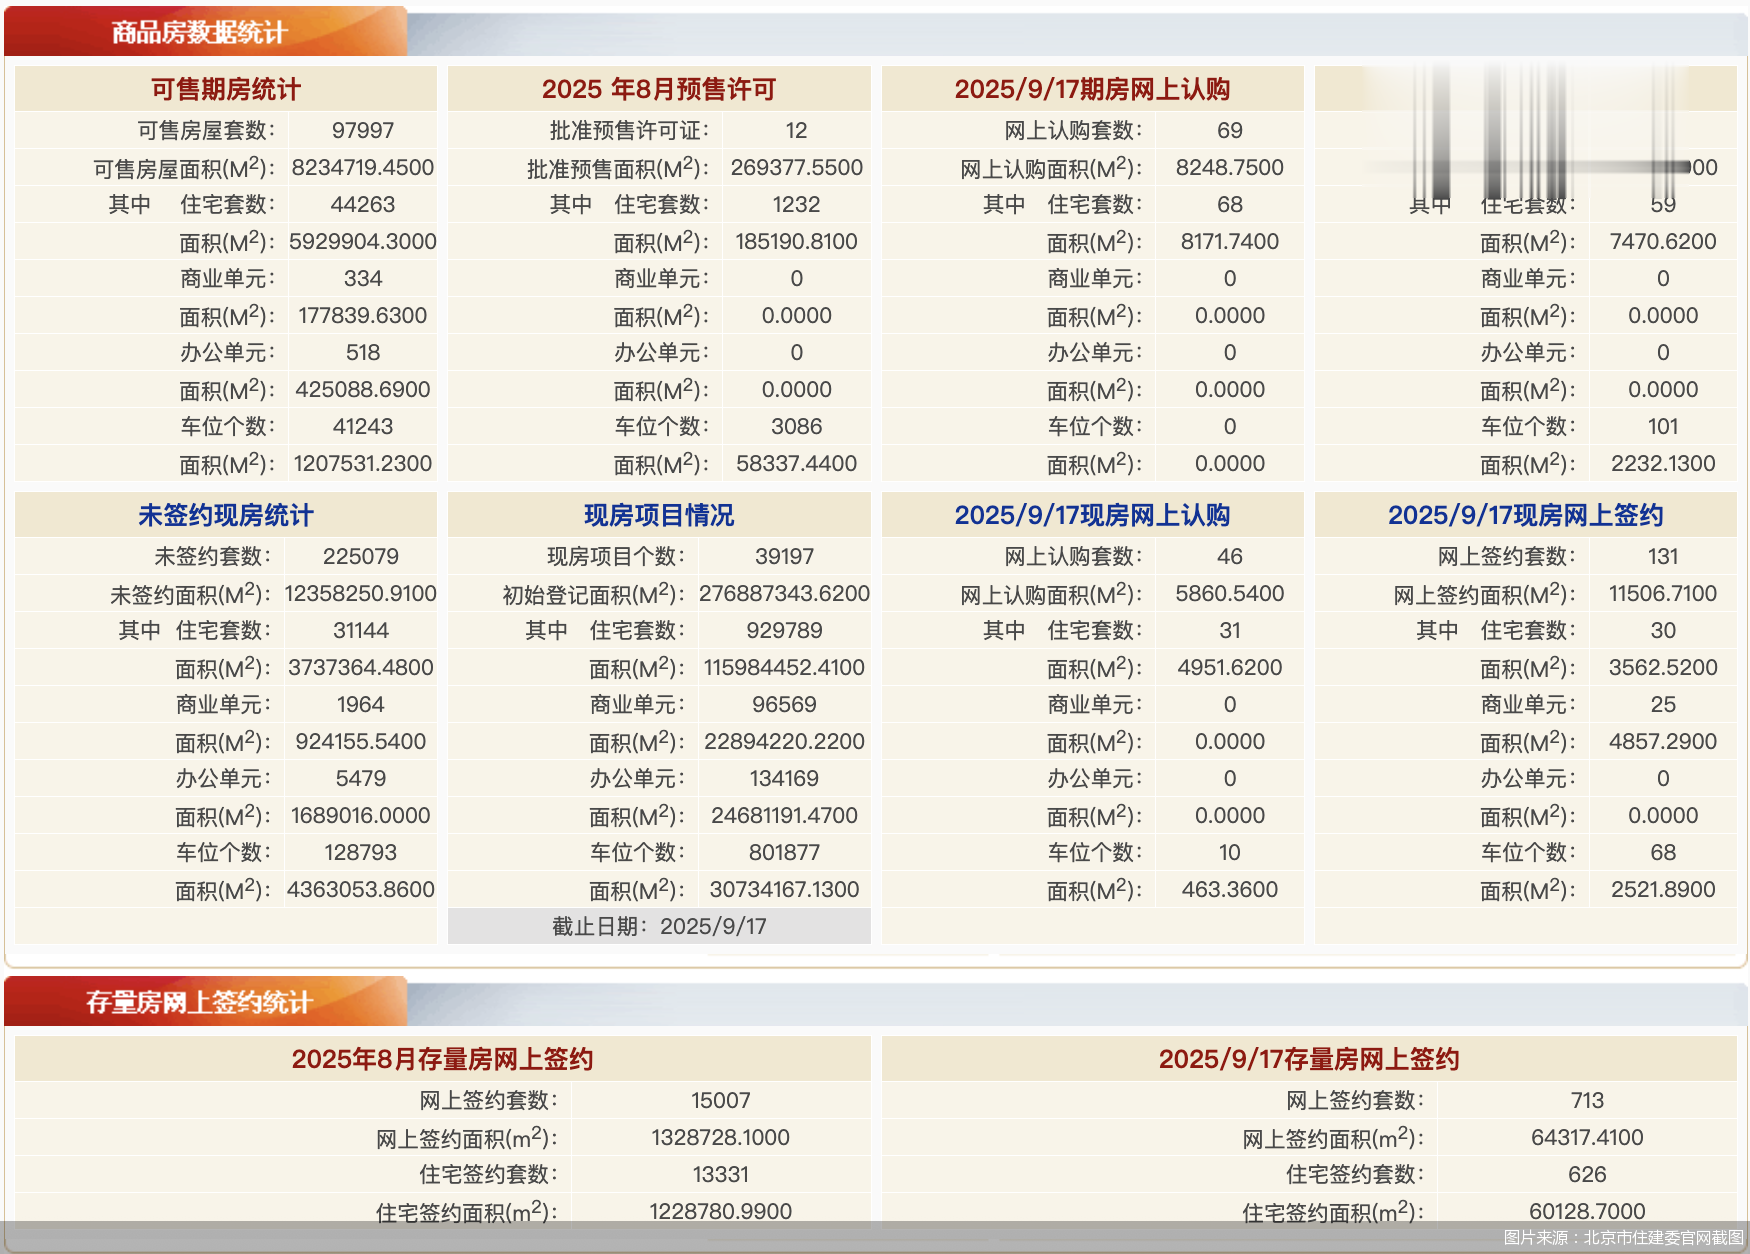Click the area value 185190.8100
Screen dimensions: 1750x1254
tap(797, 241)
